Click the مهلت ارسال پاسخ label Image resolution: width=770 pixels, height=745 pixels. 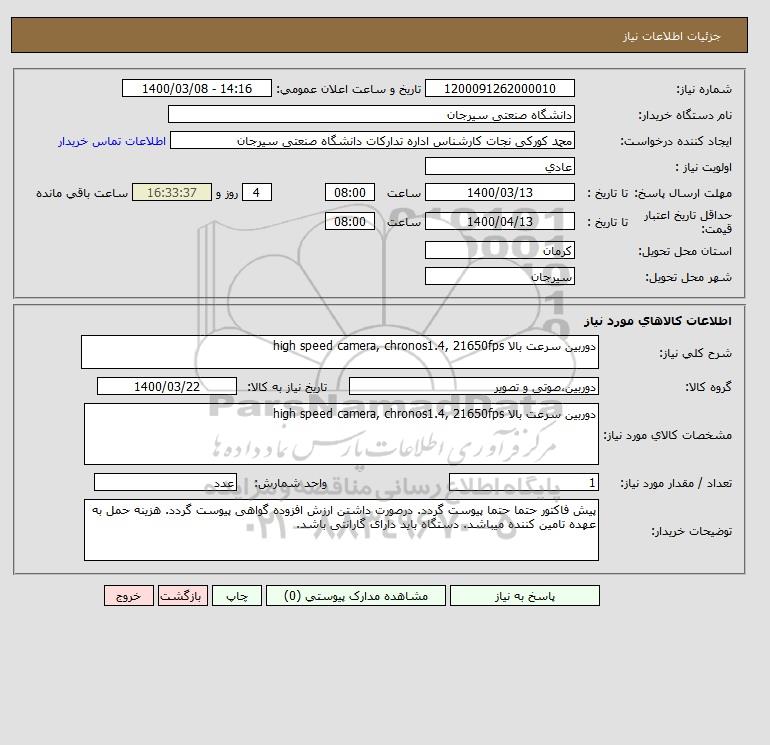click(683, 193)
